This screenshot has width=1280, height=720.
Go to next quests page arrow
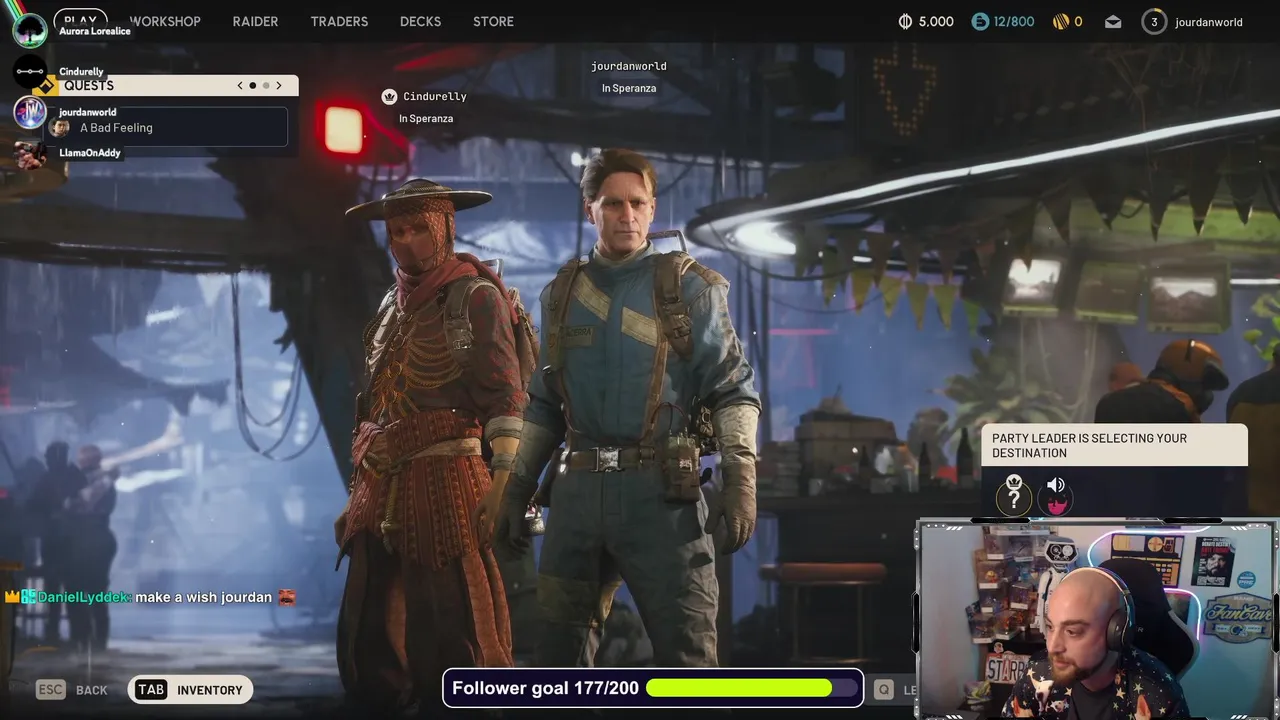coord(279,86)
